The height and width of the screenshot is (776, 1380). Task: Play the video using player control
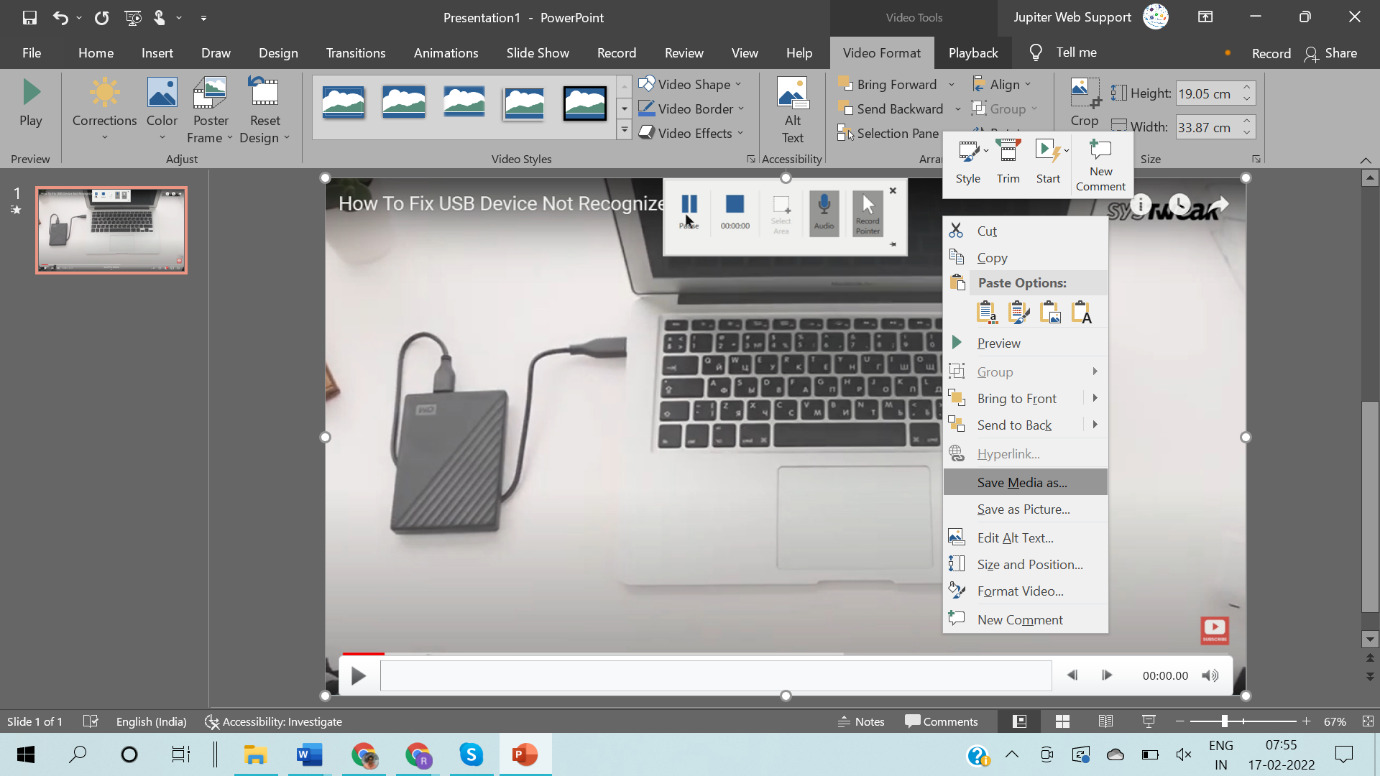[358, 676]
